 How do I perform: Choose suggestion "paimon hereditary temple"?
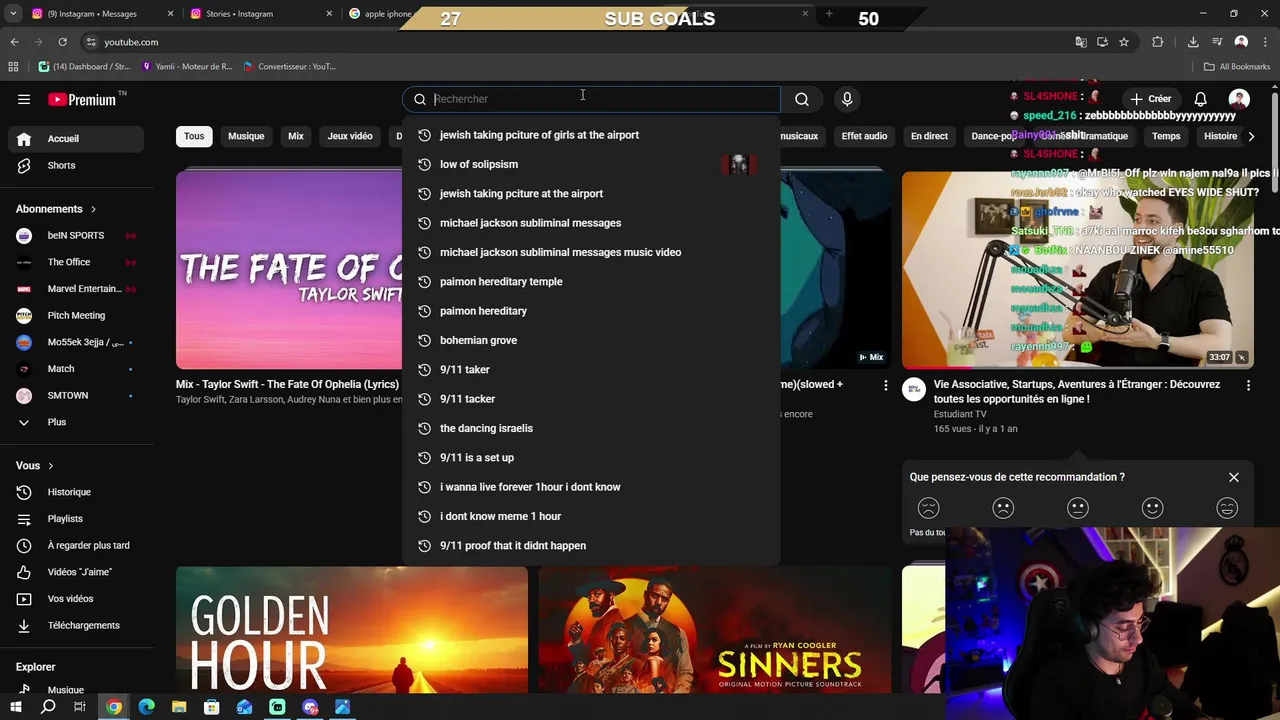590,282
